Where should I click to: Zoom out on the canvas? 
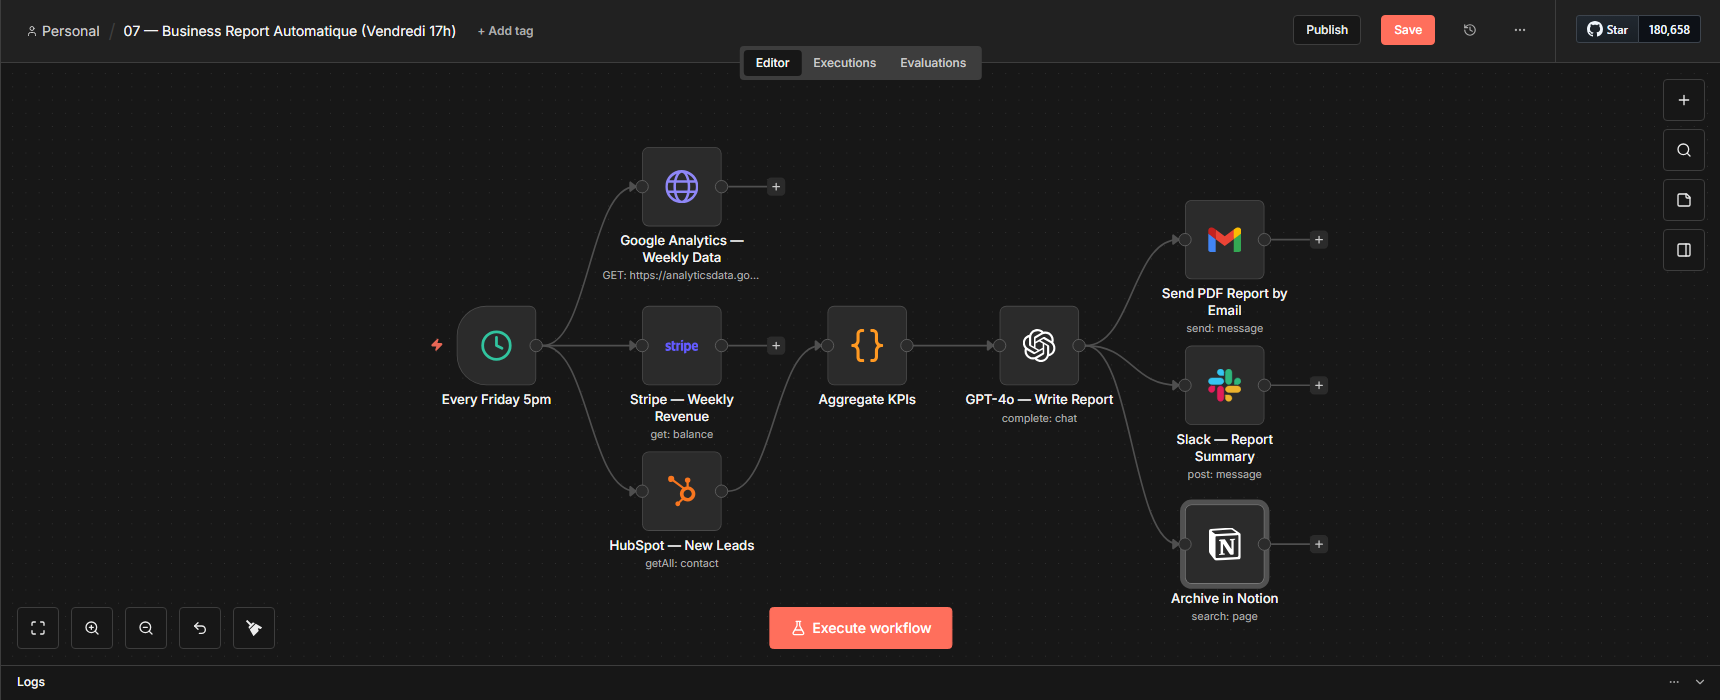point(146,628)
